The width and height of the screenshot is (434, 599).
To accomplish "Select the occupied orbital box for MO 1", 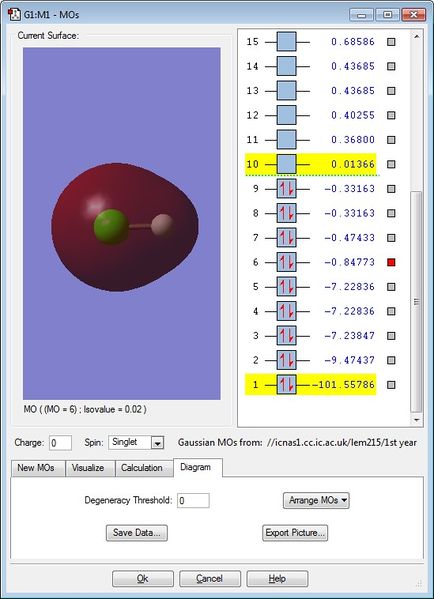I will tap(287, 385).
